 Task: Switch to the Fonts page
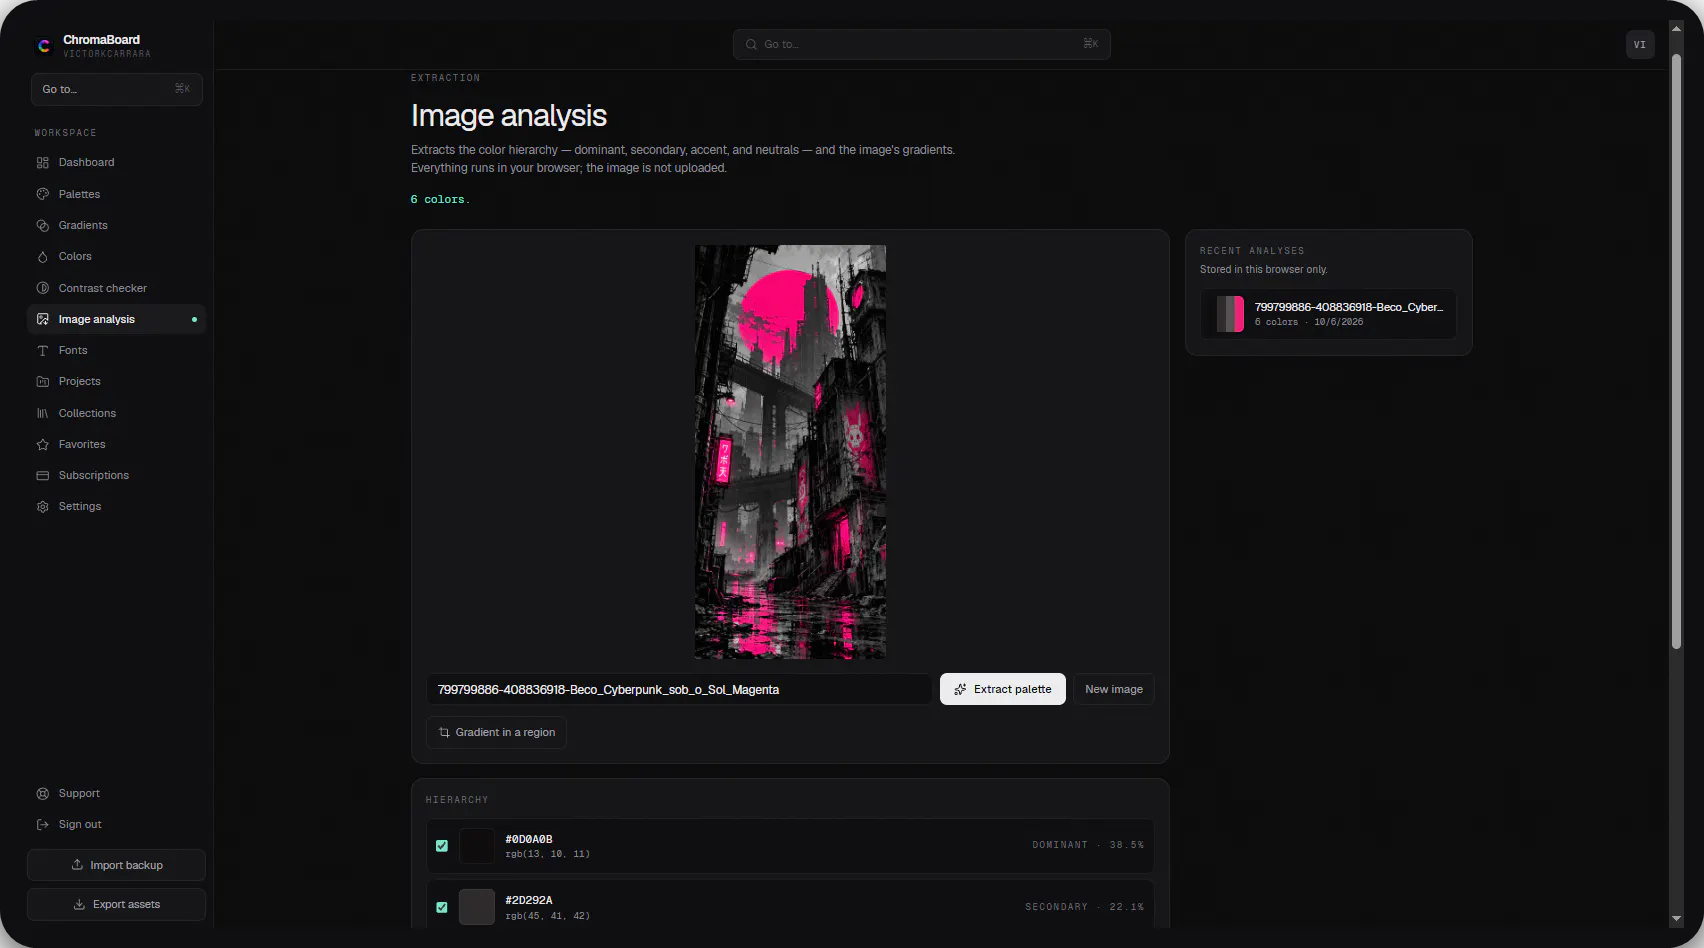tap(116, 351)
